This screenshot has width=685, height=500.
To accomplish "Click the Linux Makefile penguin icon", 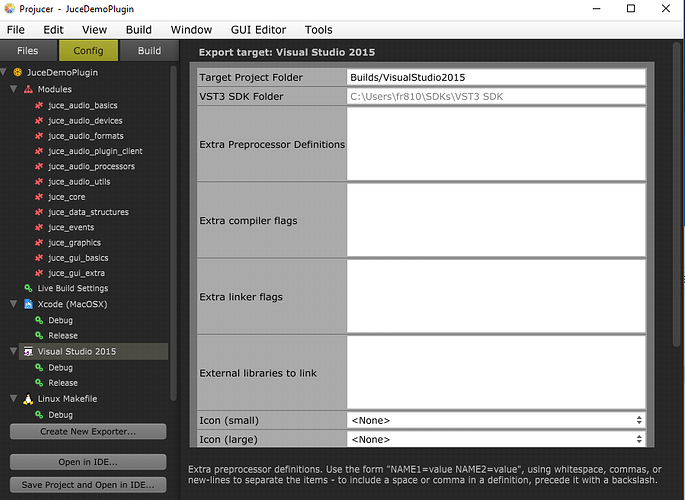I will [x=28, y=399].
